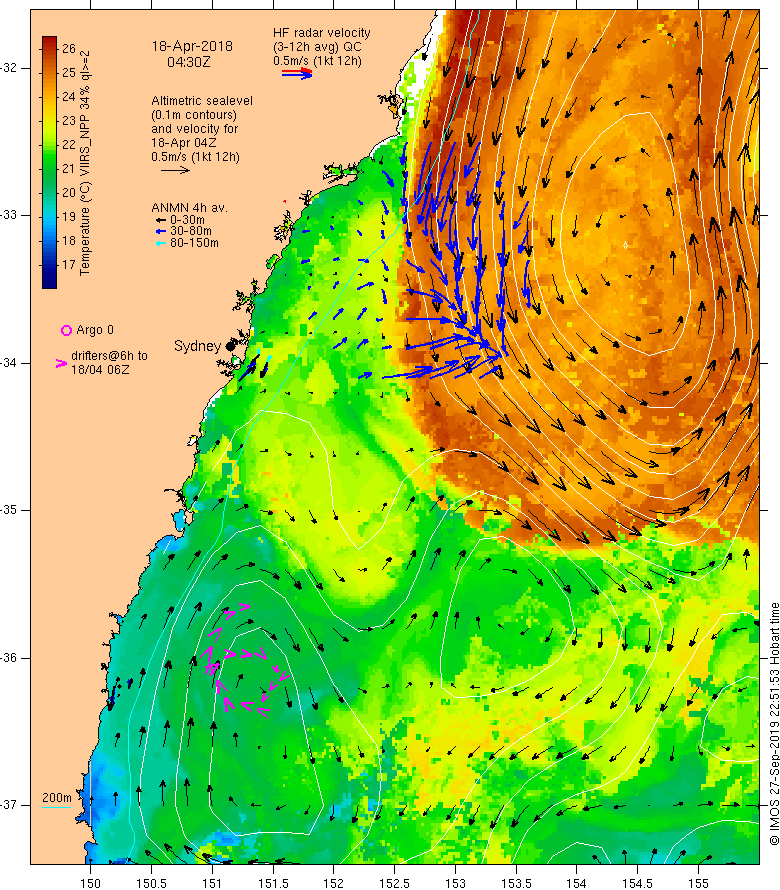
Task: Click the vertical Temperature VIIRS_NPP axis label
Action: 85,163
